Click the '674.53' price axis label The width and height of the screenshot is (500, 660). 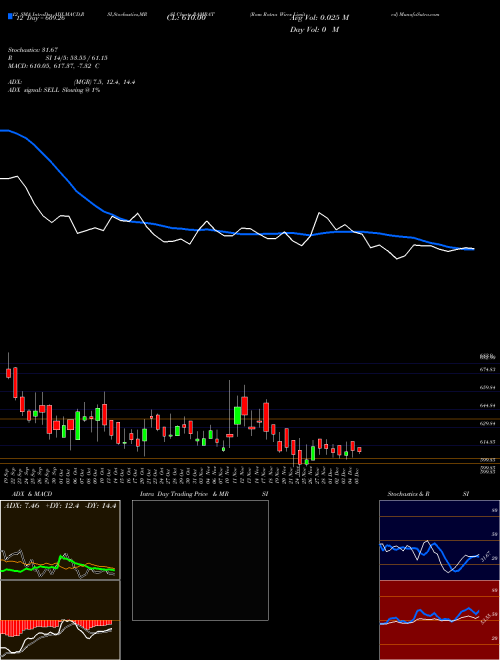click(x=487, y=369)
